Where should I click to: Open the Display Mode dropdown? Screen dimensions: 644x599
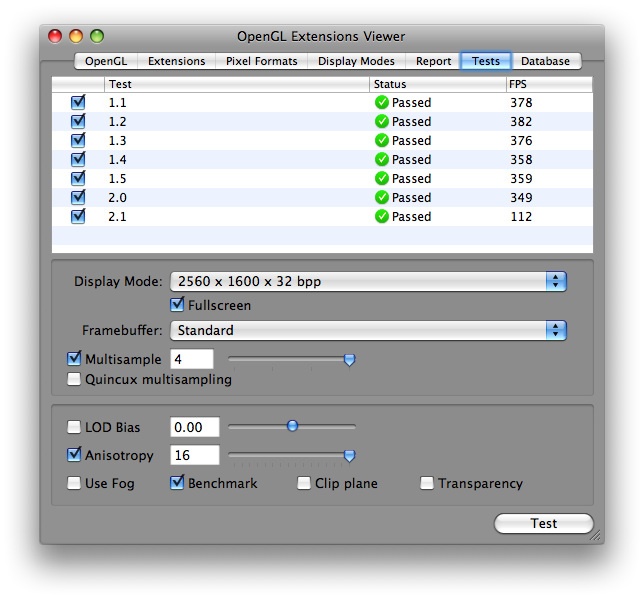pos(368,281)
